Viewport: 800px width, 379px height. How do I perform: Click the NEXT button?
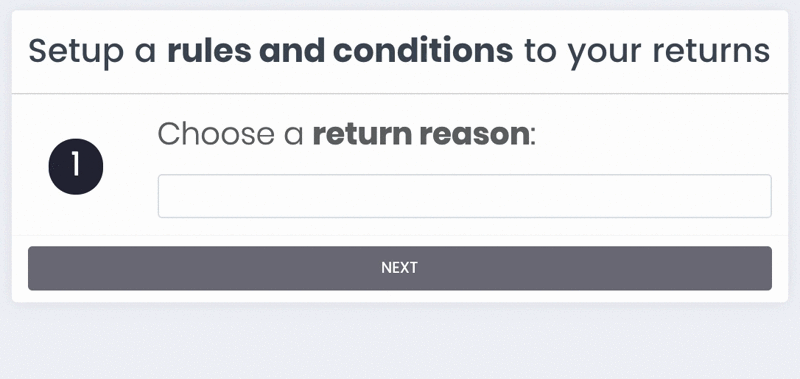tap(399, 268)
